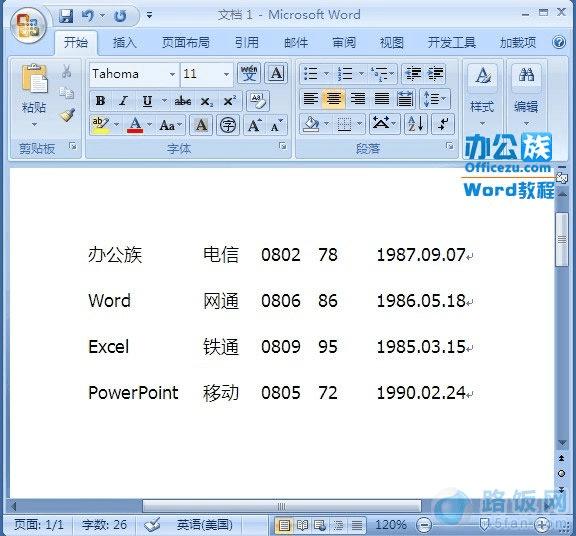Switch to the 视图 (View) tab
Viewport: 576px width, 536px height.
392,43
